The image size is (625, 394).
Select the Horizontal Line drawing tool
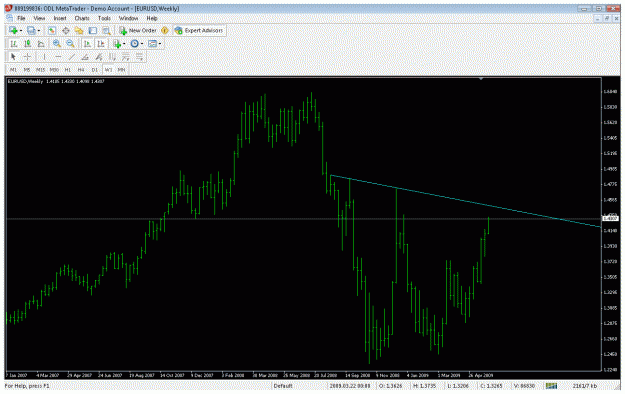click(x=58, y=57)
